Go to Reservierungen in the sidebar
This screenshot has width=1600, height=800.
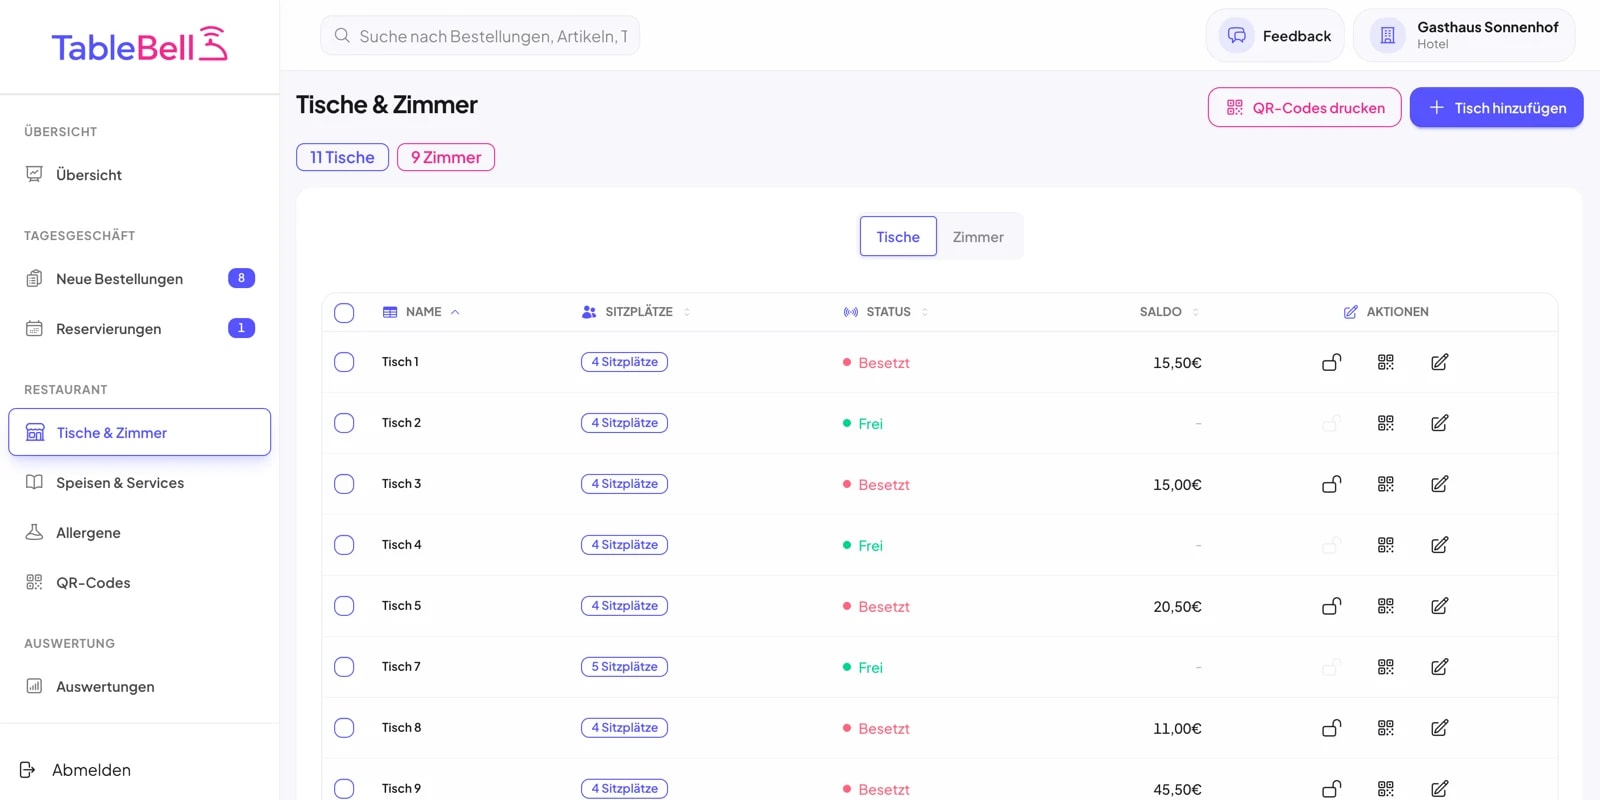click(x=140, y=329)
